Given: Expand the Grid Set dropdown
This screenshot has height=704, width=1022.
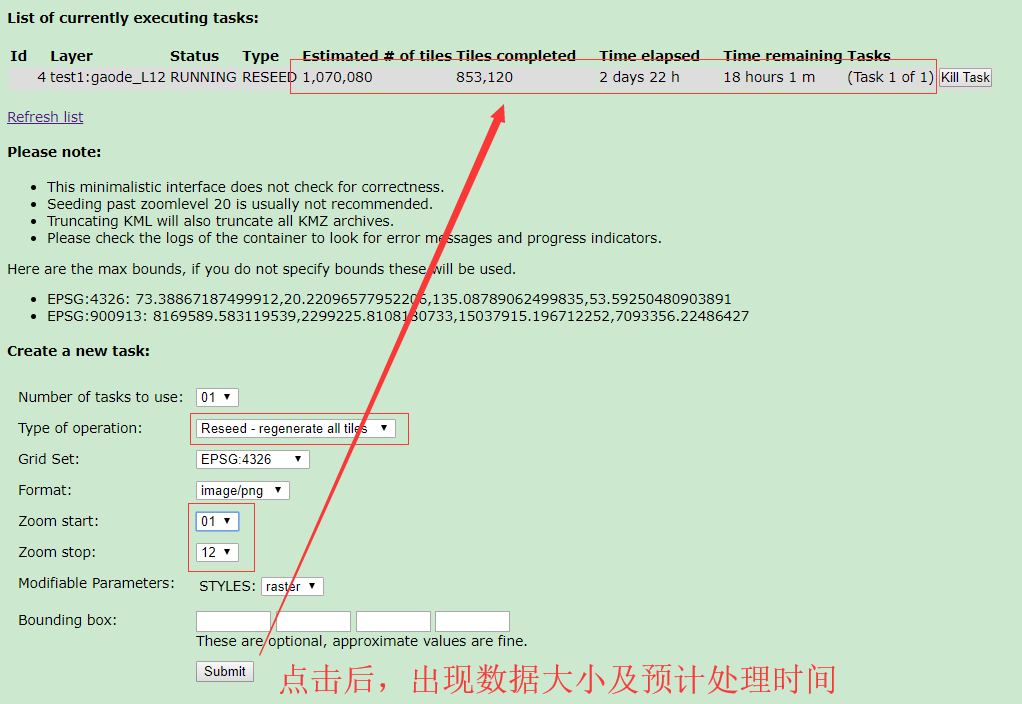Looking at the screenshot, I should point(252,459).
